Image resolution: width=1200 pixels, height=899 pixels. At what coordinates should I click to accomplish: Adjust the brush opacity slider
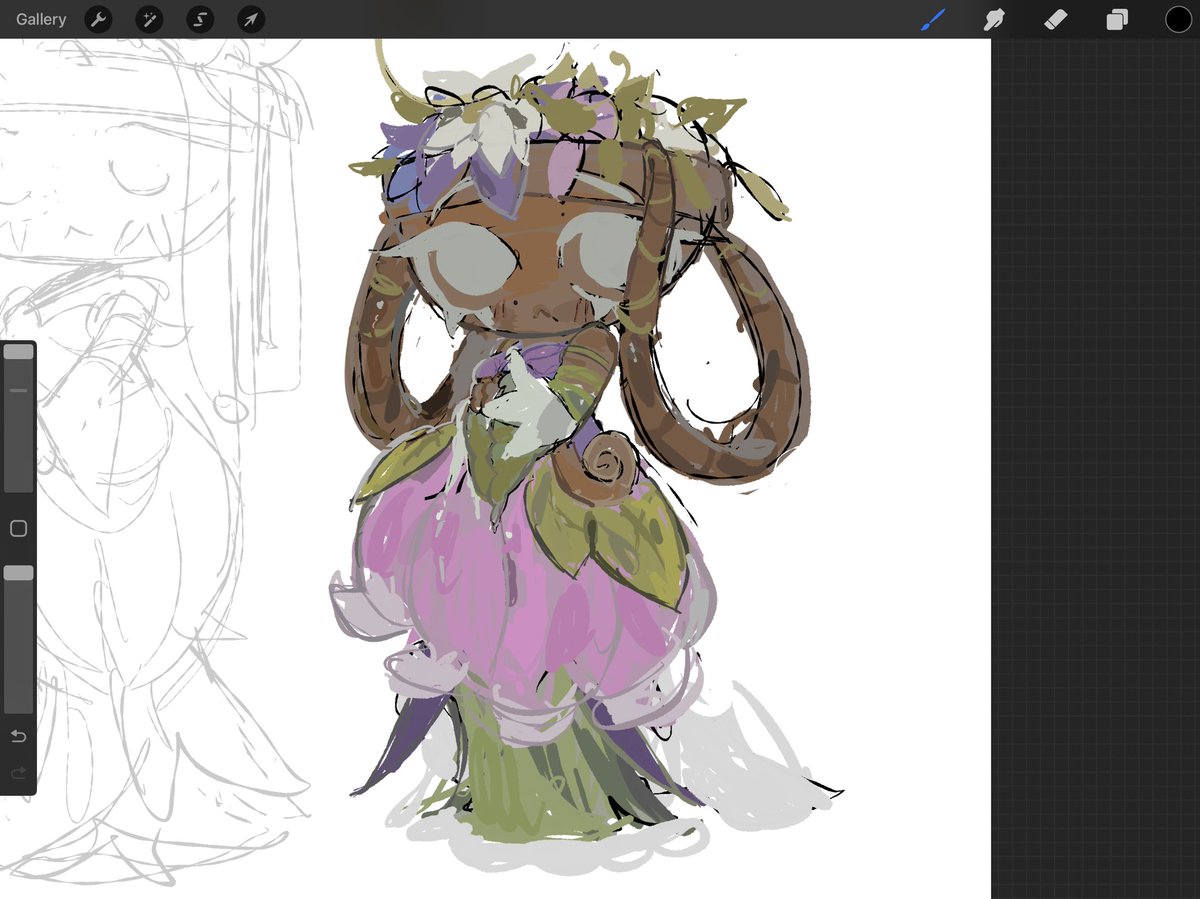coord(18,639)
